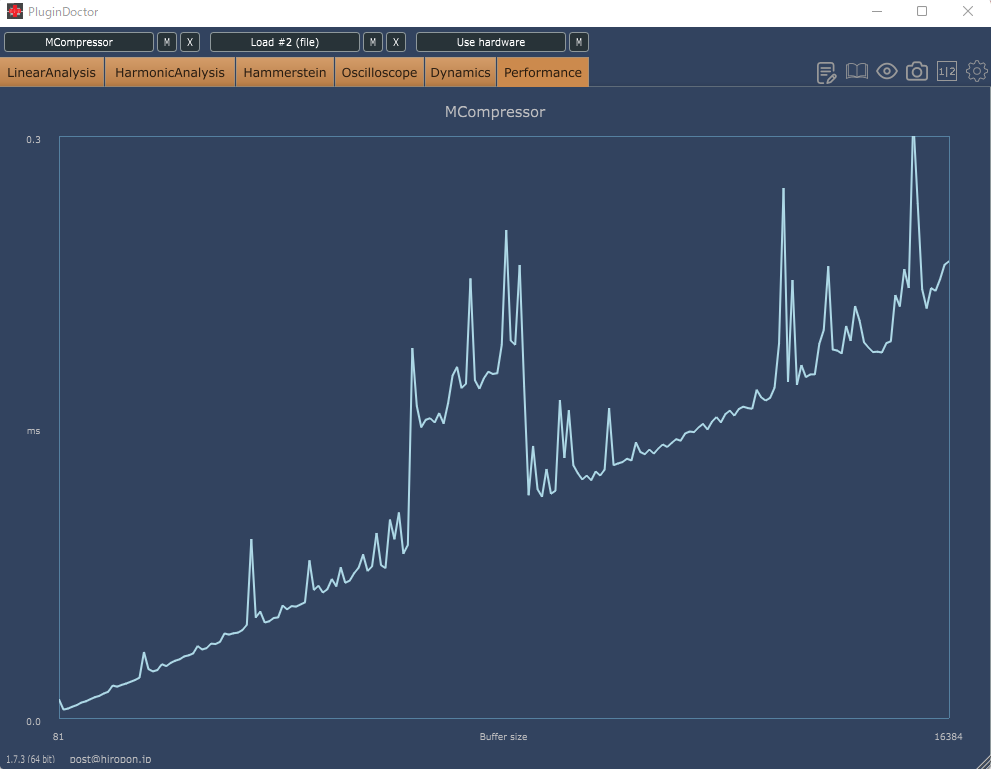Click the 81 axis minimum value
The image size is (991, 769).
(x=58, y=737)
